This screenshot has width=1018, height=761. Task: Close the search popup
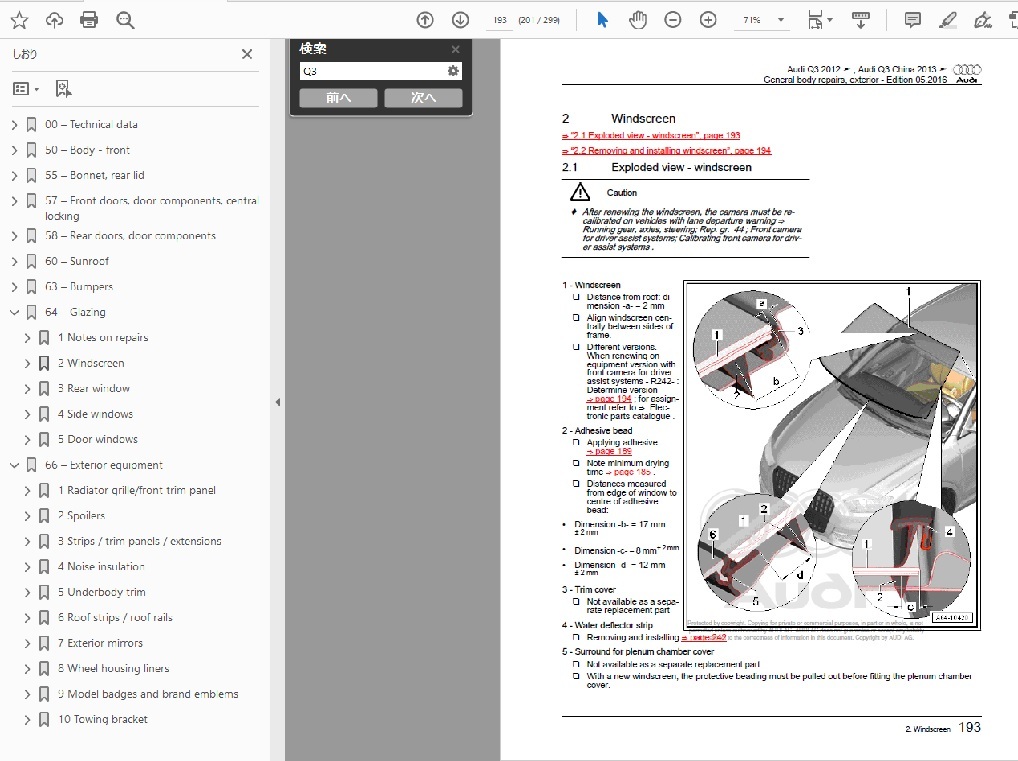pyautogui.click(x=456, y=49)
